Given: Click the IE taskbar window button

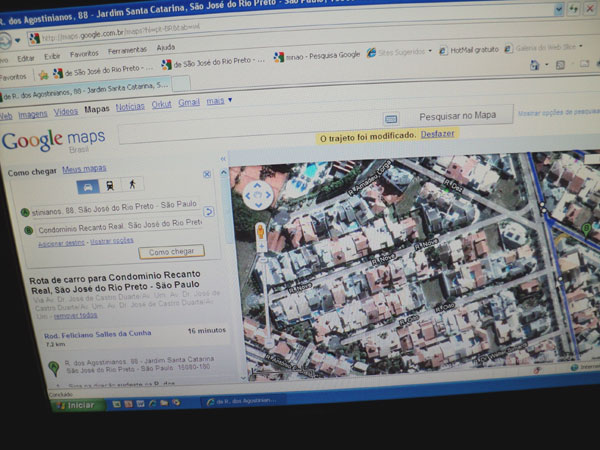Looking at the screenshot, I should (x=243, y=401).
